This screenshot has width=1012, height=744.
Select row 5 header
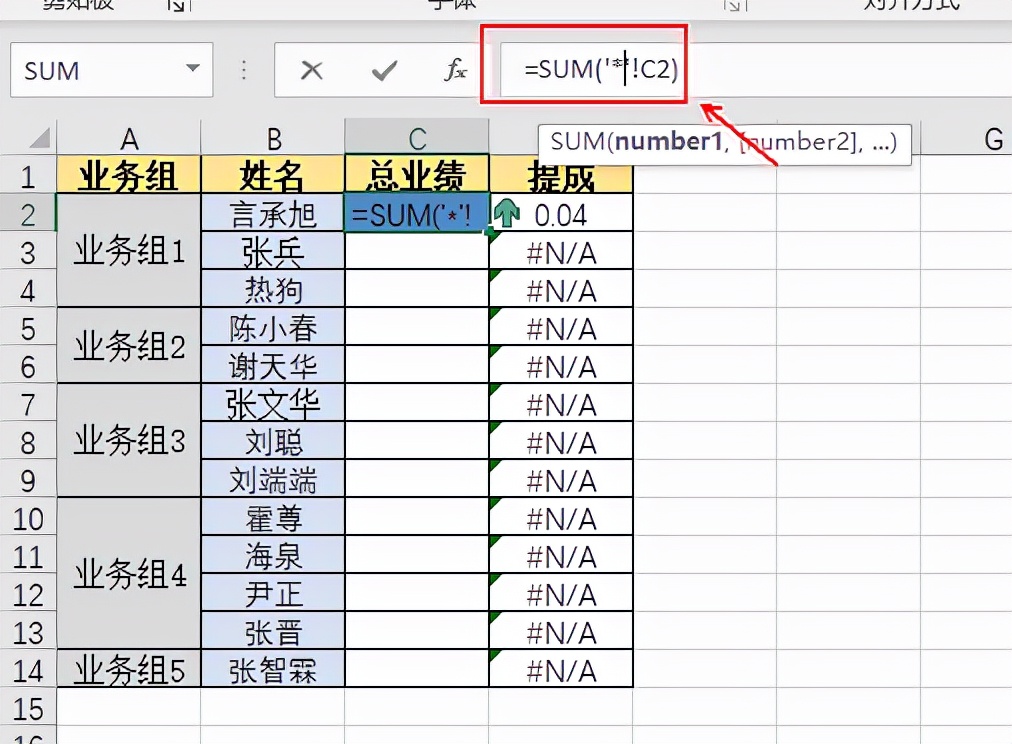tap(28, 328)
